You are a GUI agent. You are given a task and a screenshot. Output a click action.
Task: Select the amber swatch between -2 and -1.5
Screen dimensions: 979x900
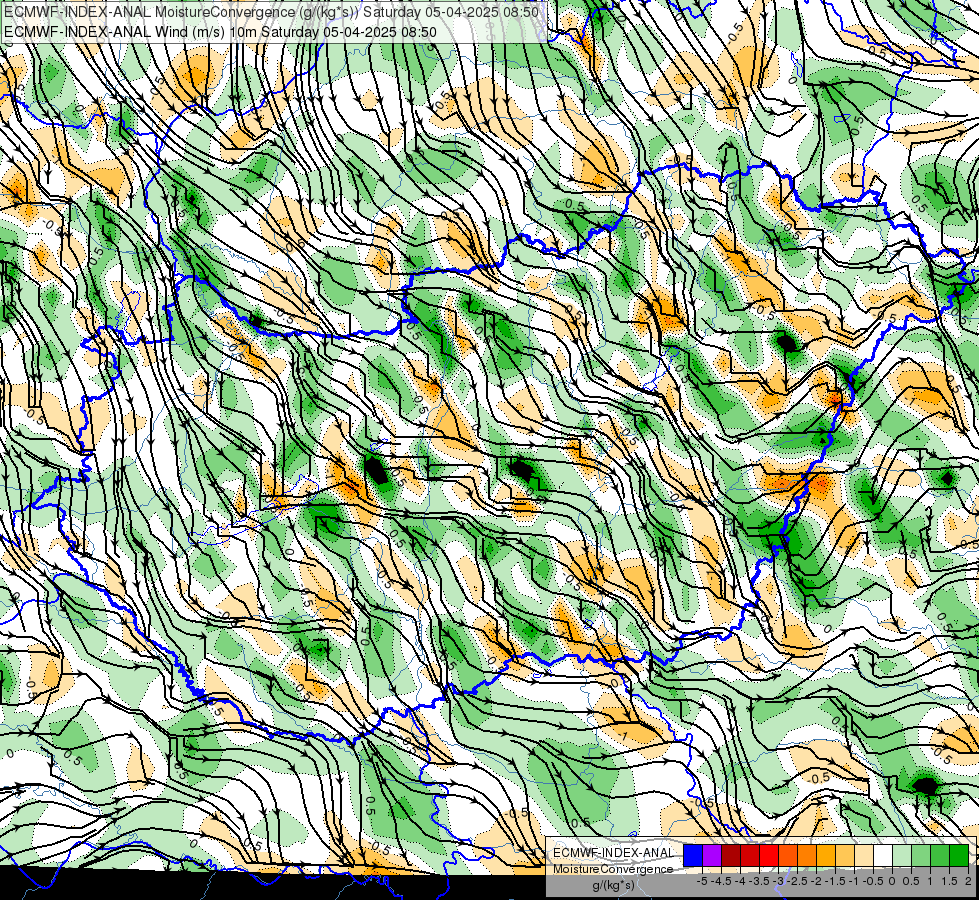(827, 856)
